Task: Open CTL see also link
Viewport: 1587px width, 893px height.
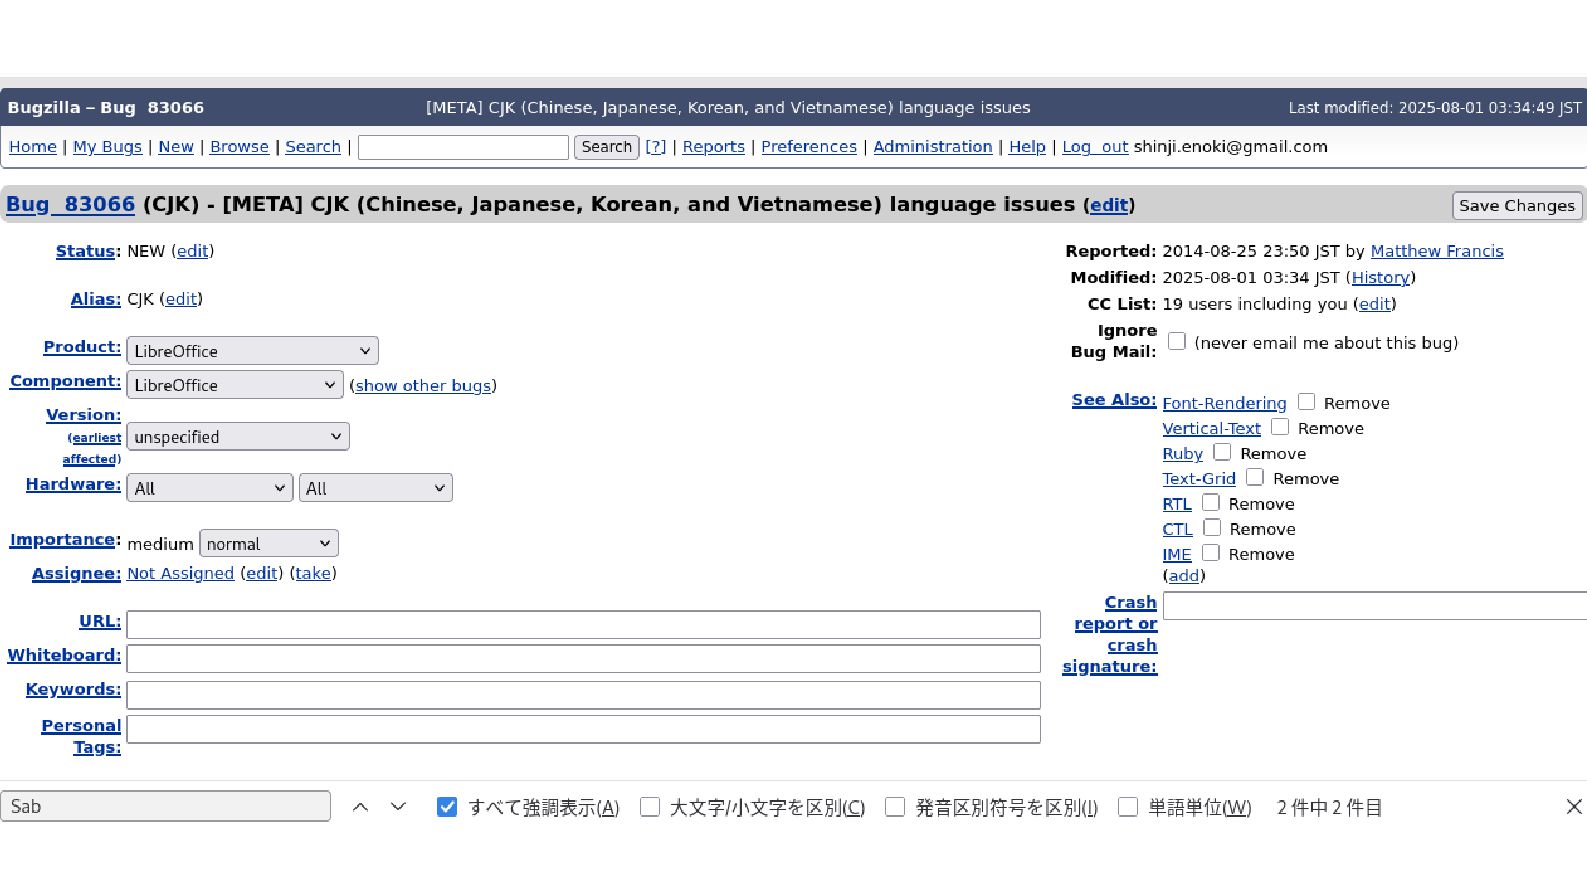Action: click(1177, 529)
